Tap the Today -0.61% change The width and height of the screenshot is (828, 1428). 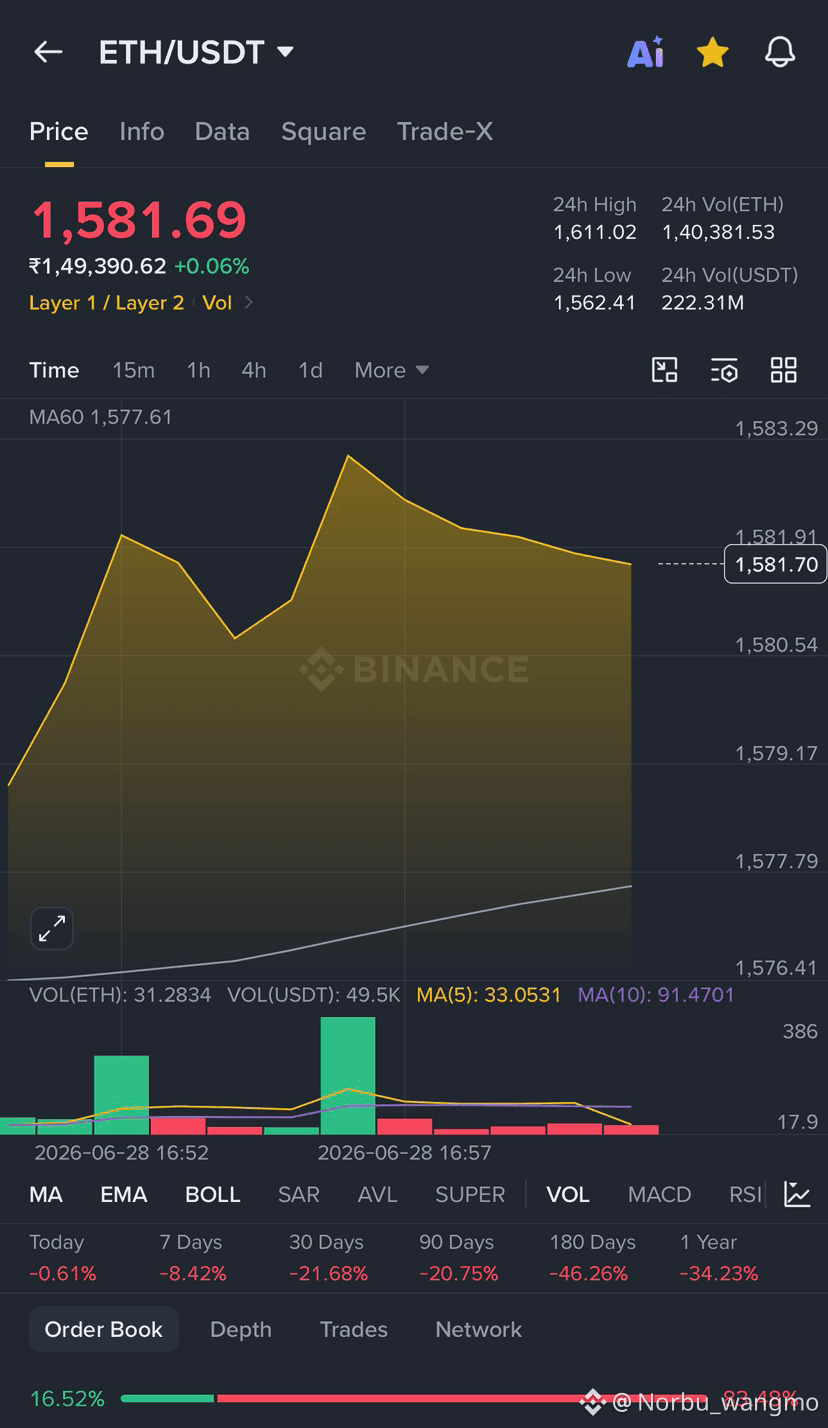[x=63, y=1274]
